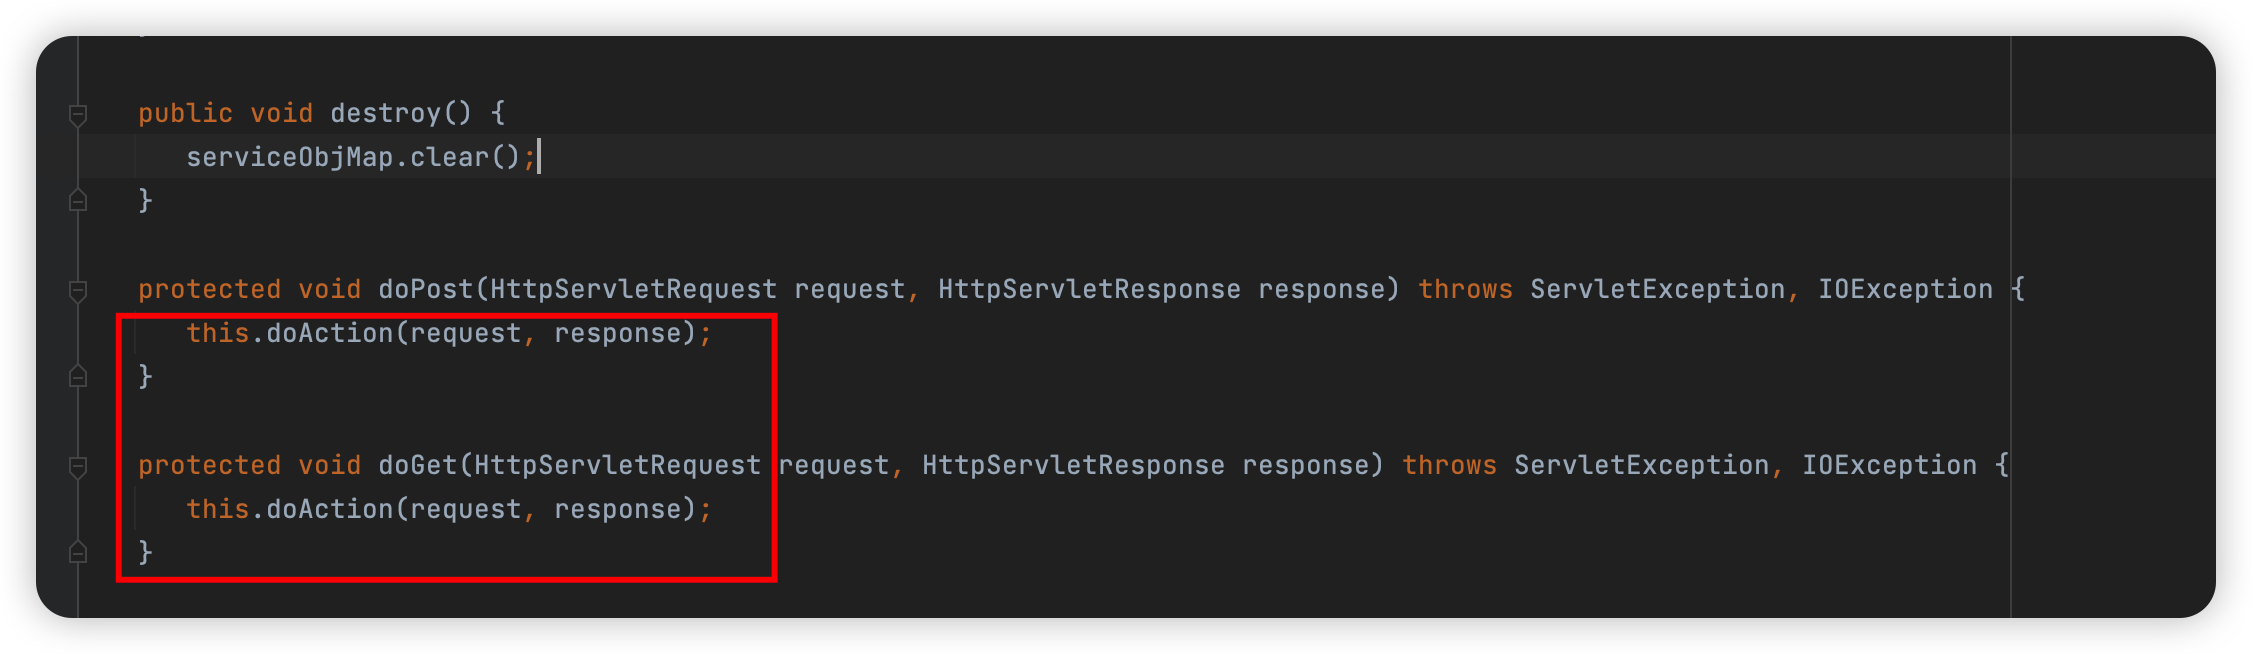Screen dimensions: 2252x654
Task: Click IOException in the doGet signature
Action: pos(1889,465)
